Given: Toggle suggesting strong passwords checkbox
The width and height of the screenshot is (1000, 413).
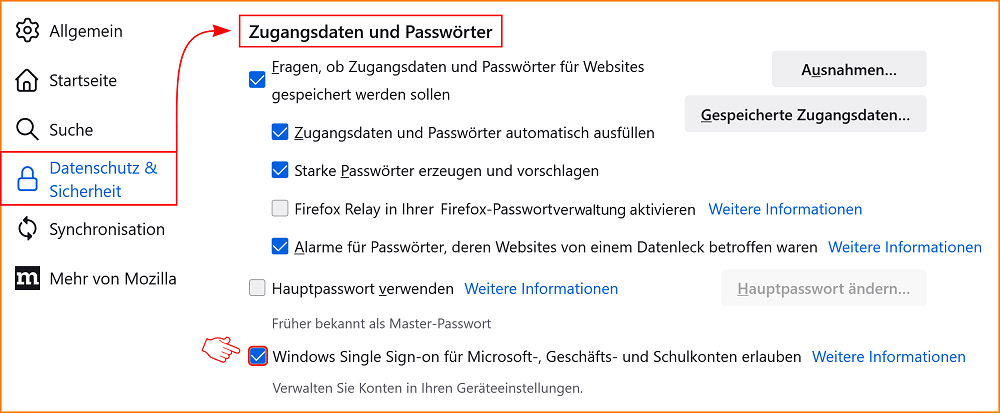Looking at the screenshot, I should [280, 170].
